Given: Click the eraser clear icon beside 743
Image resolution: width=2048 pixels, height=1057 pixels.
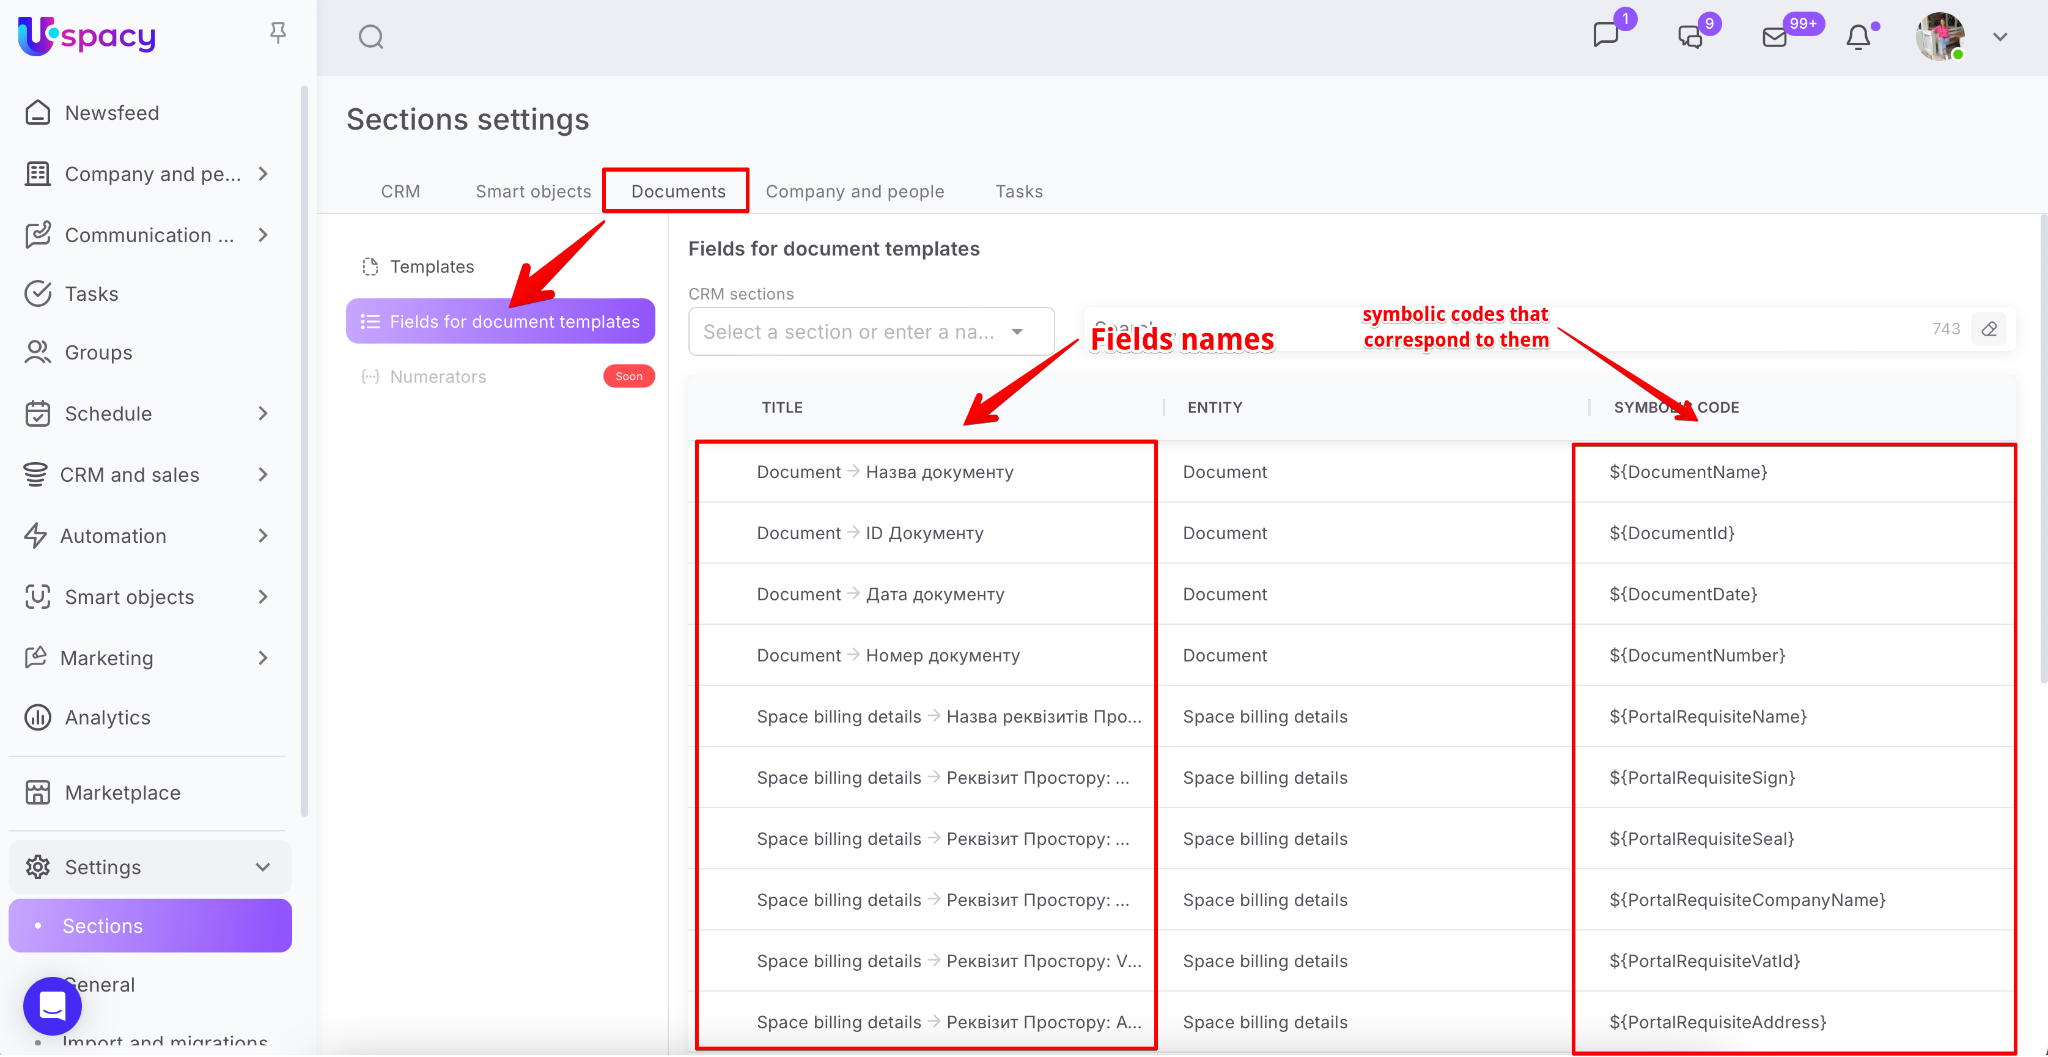Looking at the screenshot, I should click(x=1989, y=329).
